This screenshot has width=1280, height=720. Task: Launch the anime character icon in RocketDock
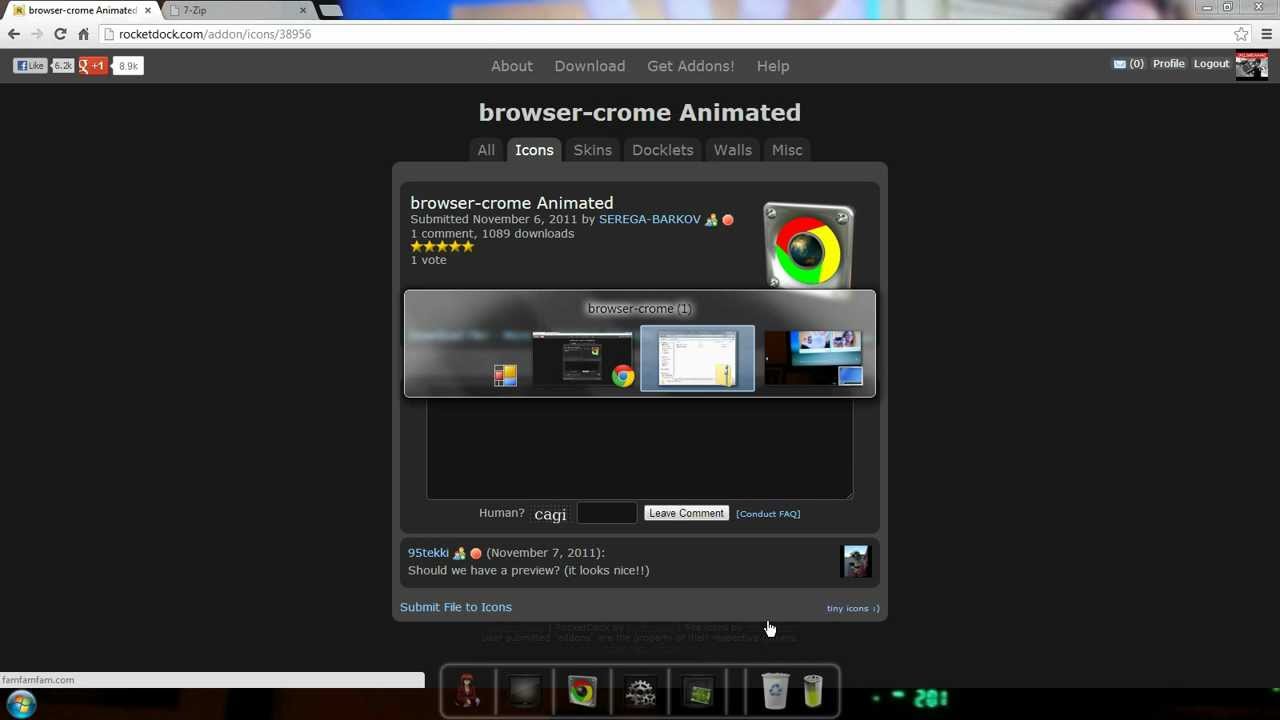[467, 690]
